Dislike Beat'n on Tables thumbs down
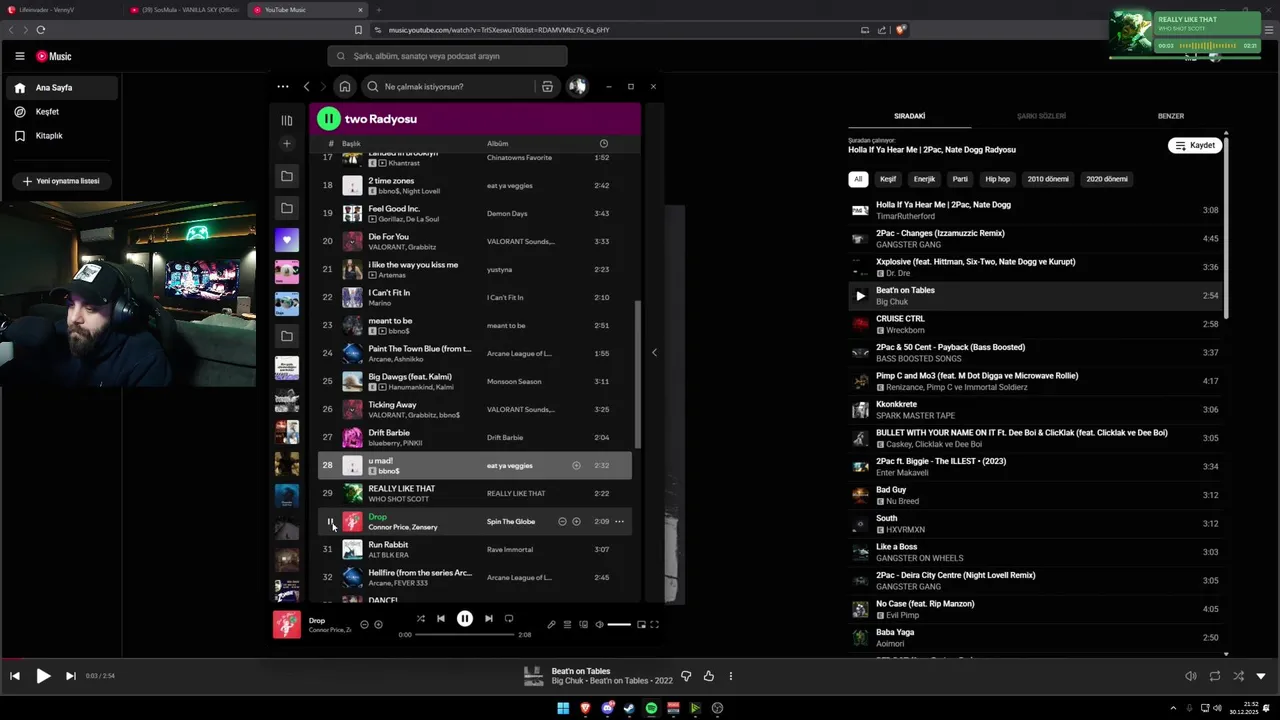 click(686, 676)
